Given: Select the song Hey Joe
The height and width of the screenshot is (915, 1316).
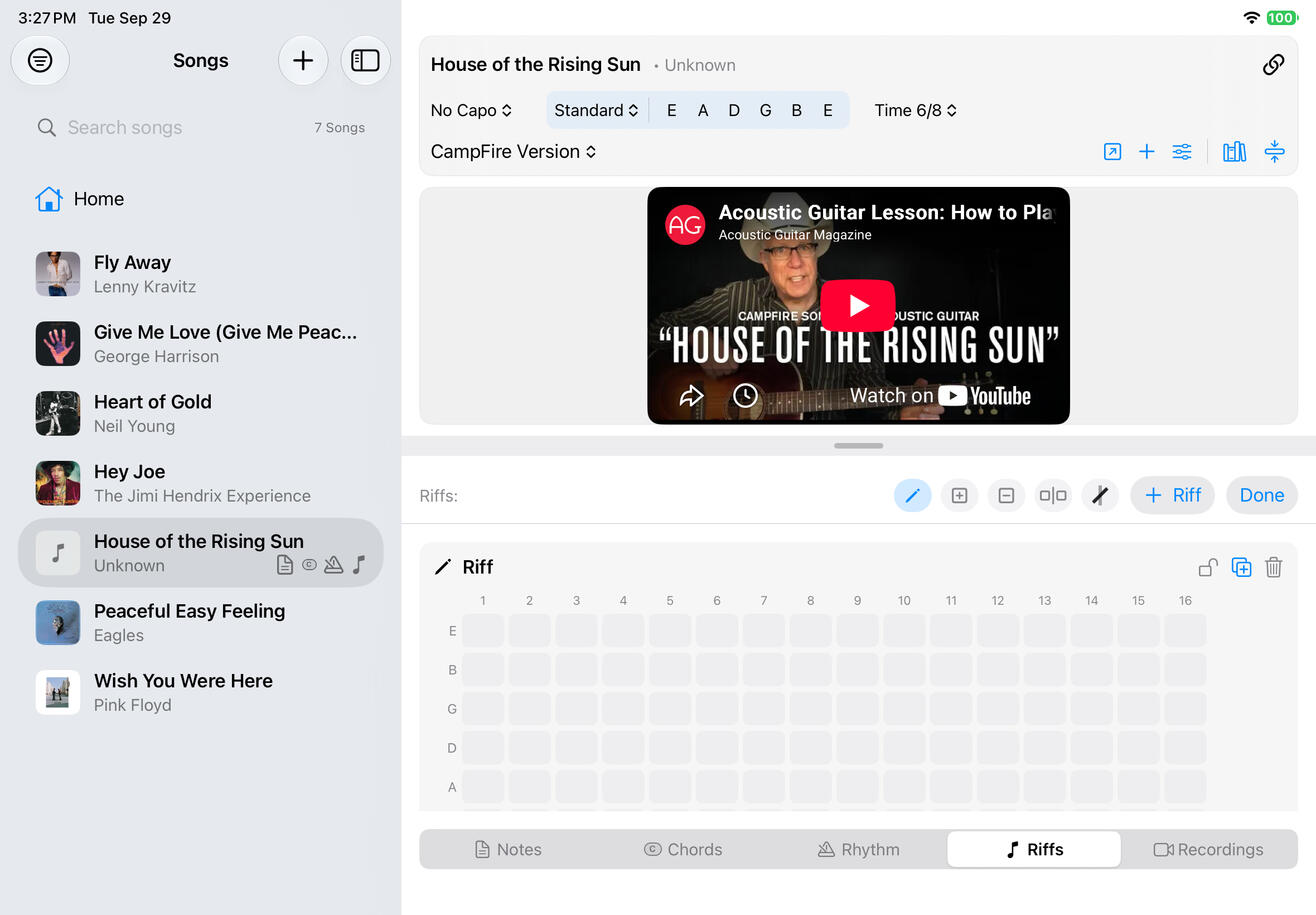Looking at the screenshot, I should tap(200, 483).
